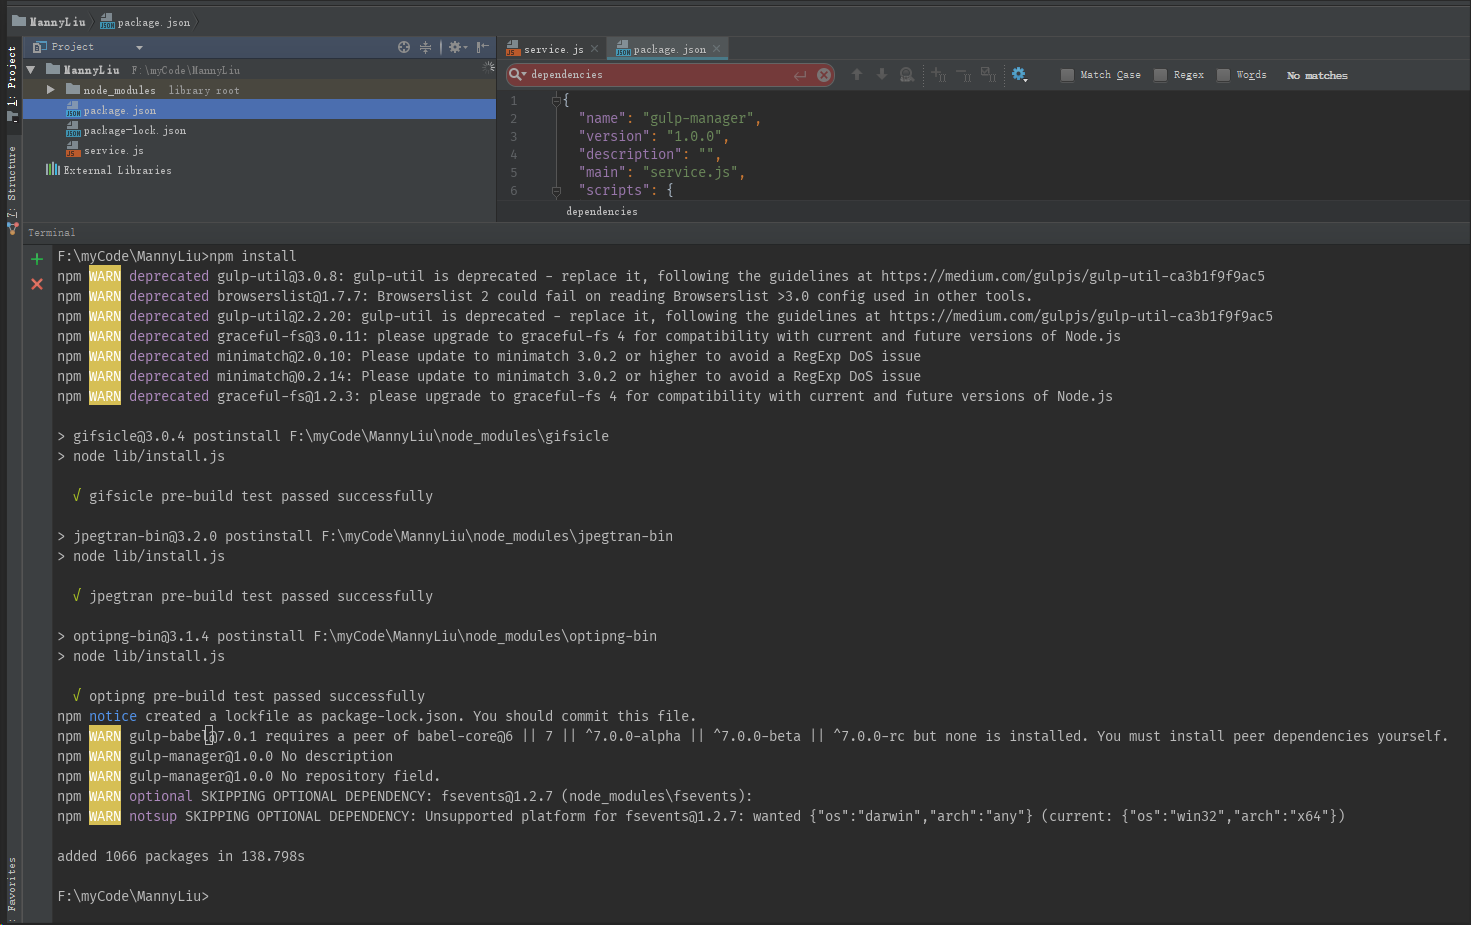Expand the node_modules folder
The image size is (1471, 925).
pos(51,90)
